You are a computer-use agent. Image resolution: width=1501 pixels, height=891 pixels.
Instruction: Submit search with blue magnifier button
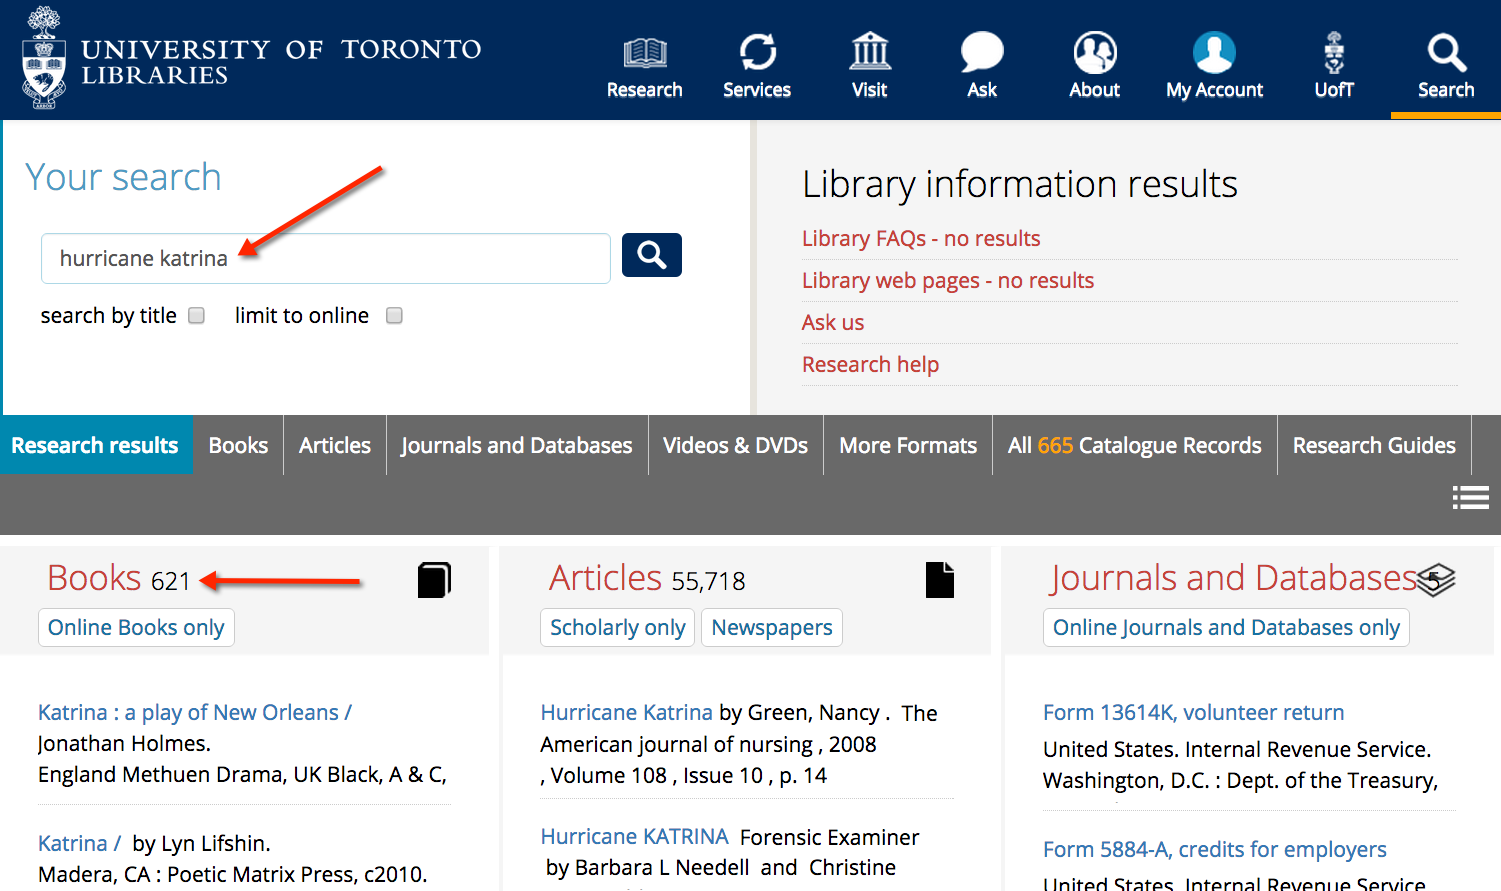point(652,255)
